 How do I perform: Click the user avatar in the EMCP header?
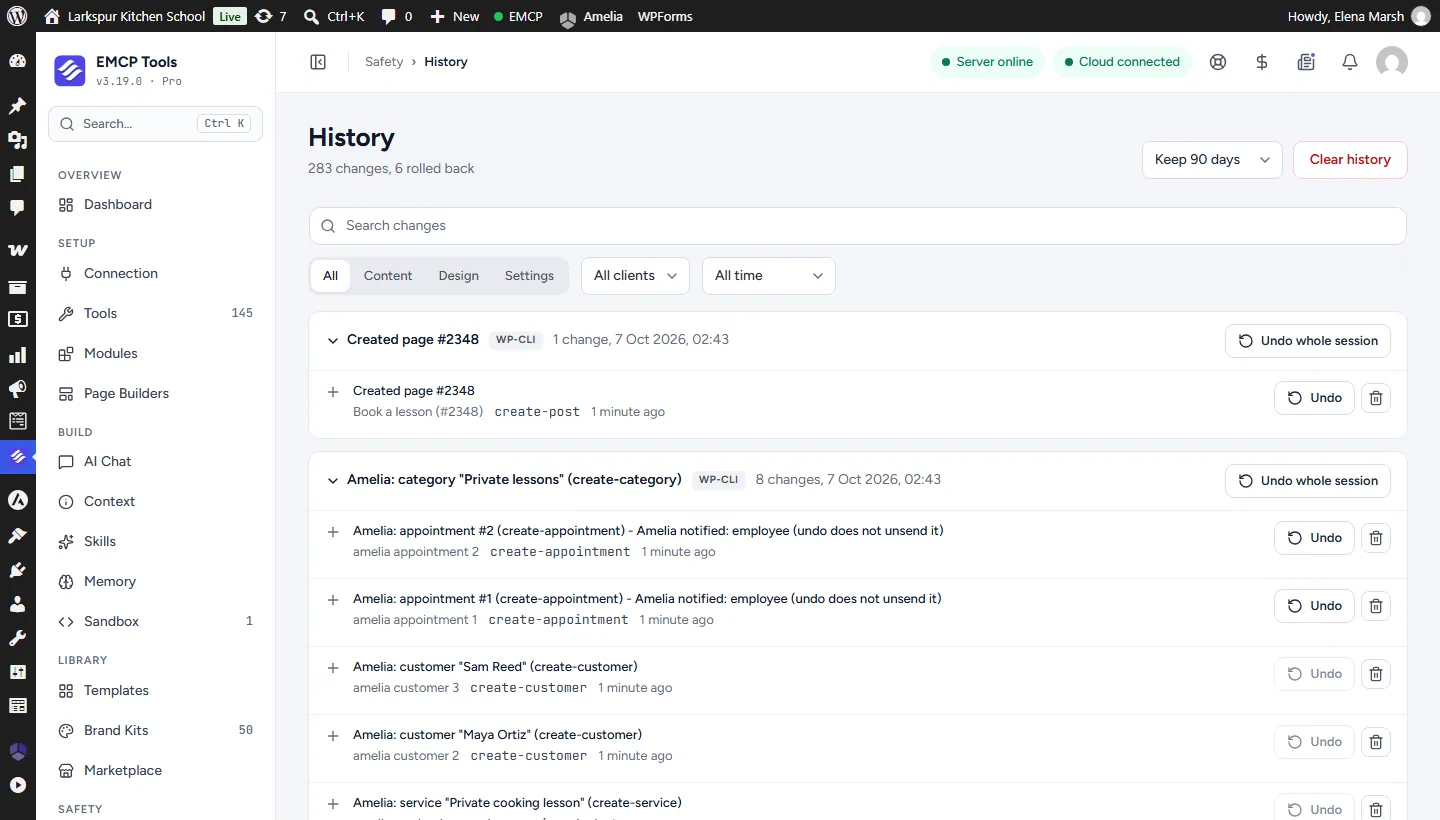coord(1392,62)
